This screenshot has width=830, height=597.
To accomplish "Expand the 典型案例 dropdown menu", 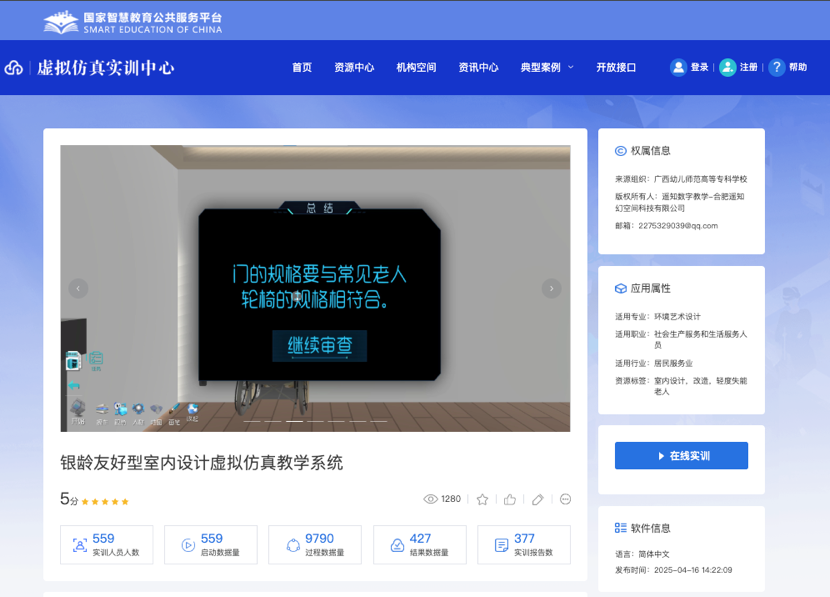I will point(547,67).
